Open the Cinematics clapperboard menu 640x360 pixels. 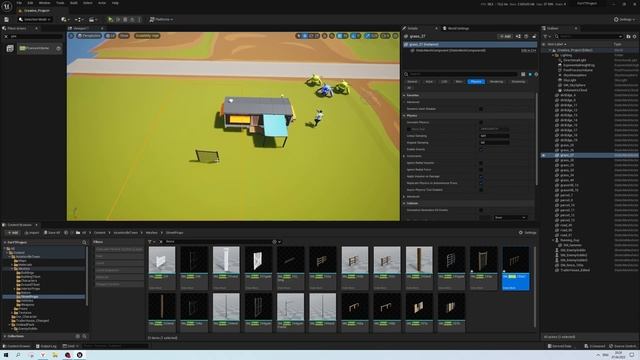tap(92, 19)
